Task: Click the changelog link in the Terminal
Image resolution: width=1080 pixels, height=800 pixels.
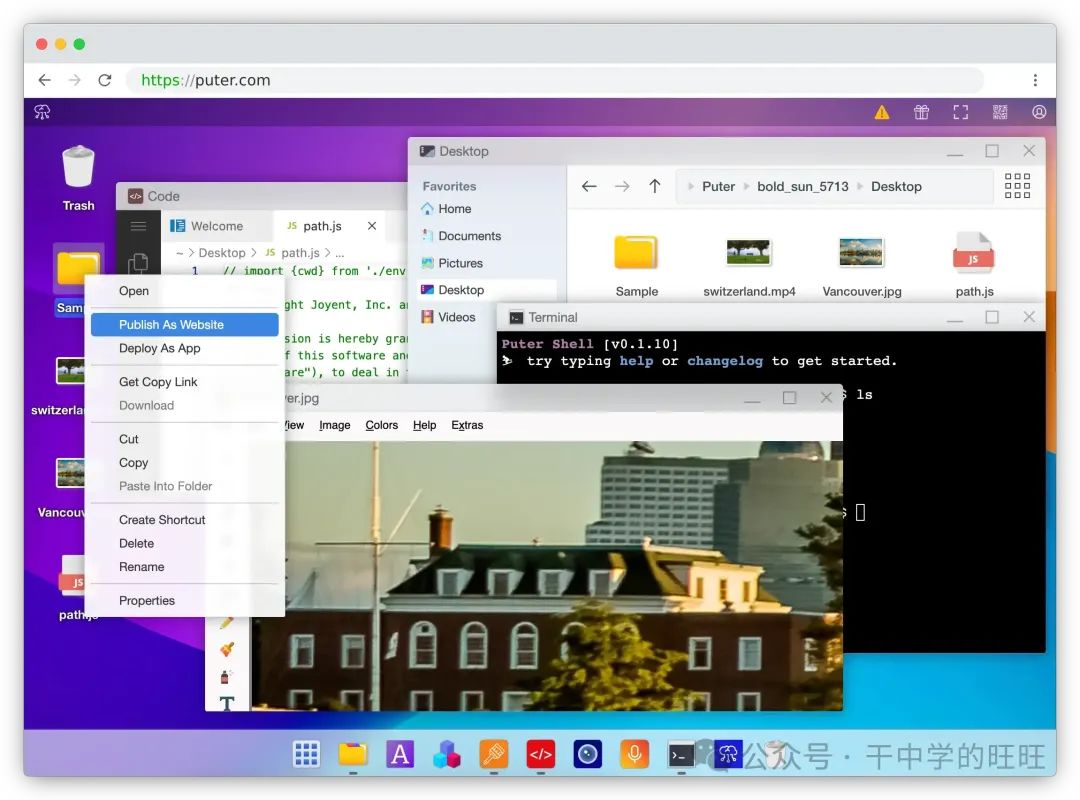Action: click(725, 361)
